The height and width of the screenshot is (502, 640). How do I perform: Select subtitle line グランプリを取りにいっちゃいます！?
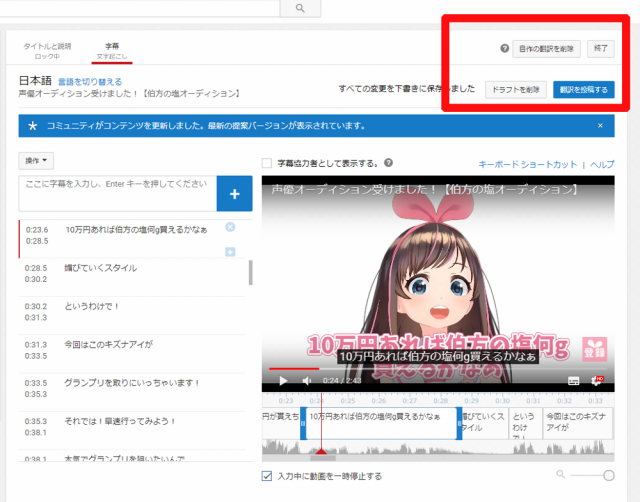click(x=132, y=383)
